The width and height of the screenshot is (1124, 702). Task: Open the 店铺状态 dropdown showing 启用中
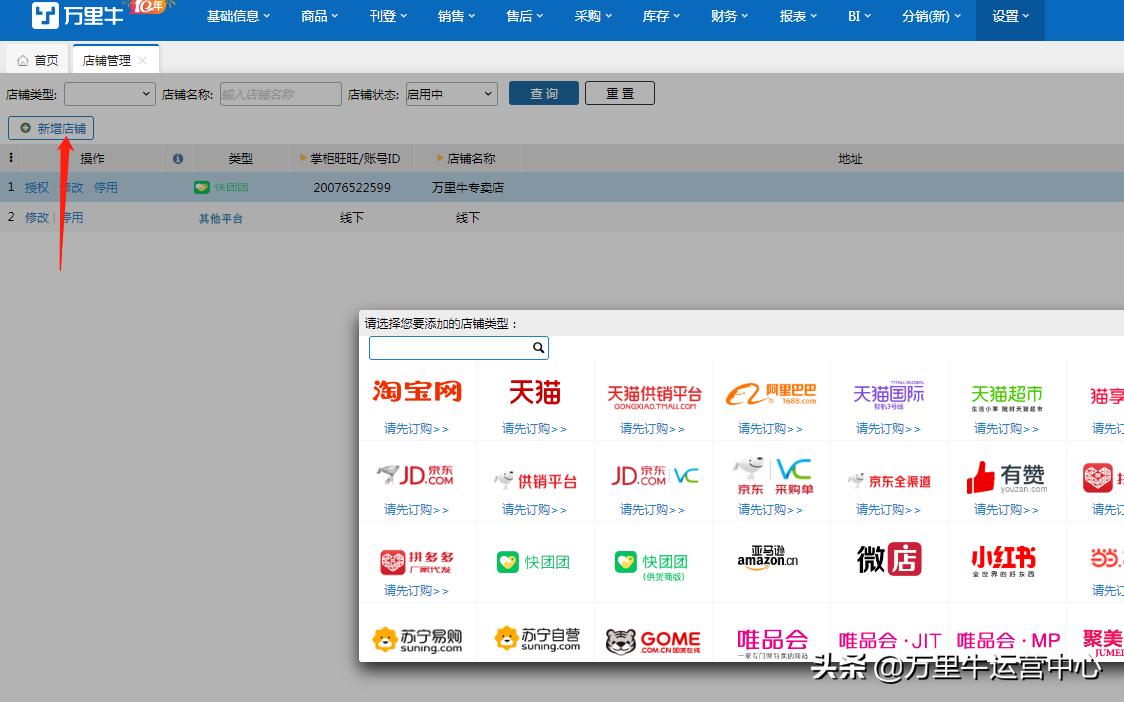coord(451,93)
